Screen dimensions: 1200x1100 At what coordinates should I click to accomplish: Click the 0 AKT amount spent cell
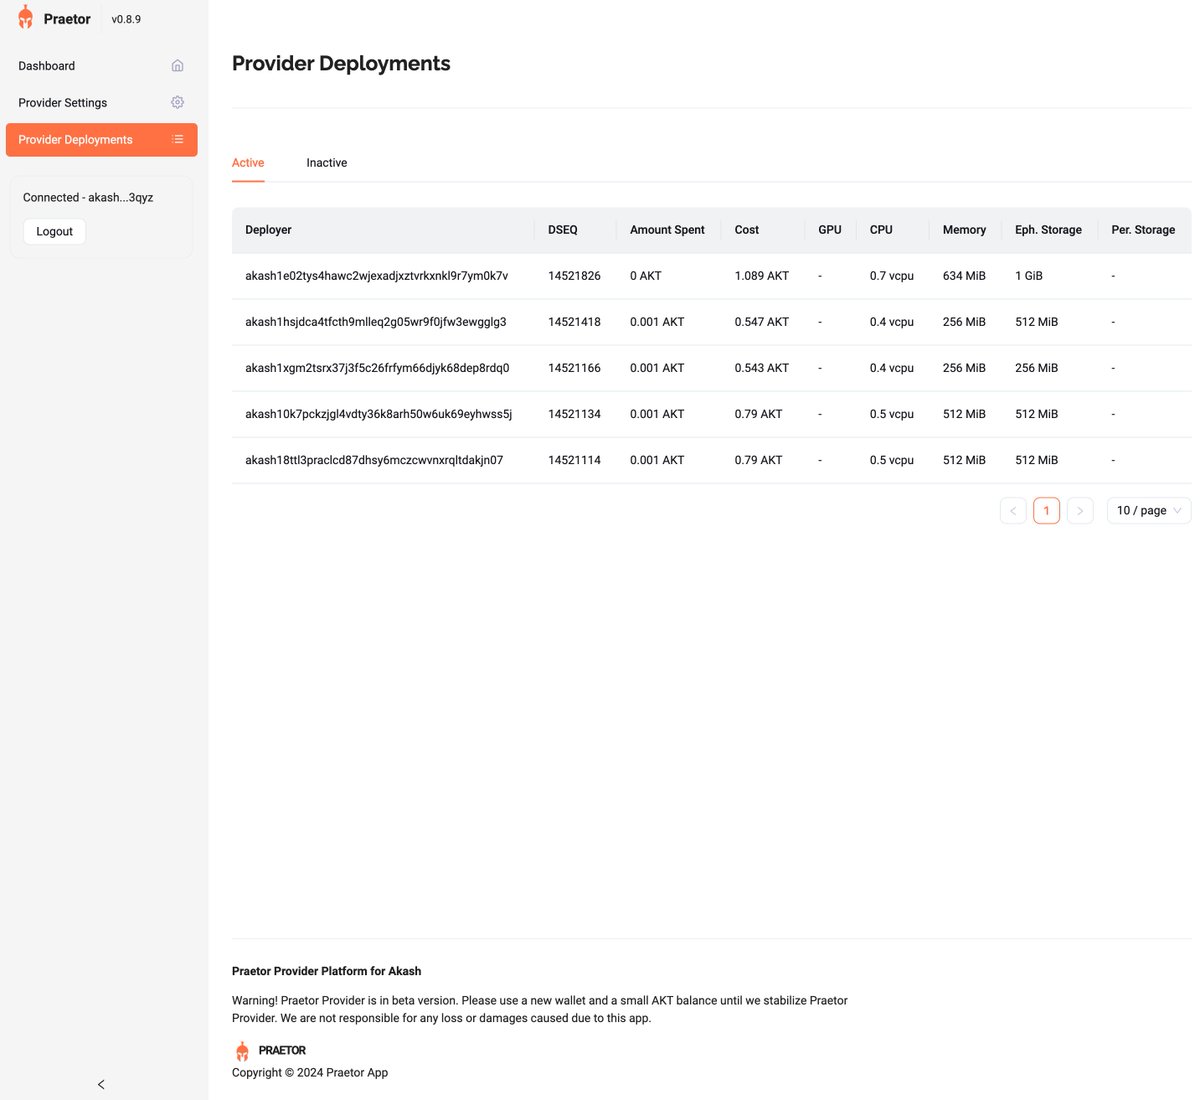pos(646,276)
